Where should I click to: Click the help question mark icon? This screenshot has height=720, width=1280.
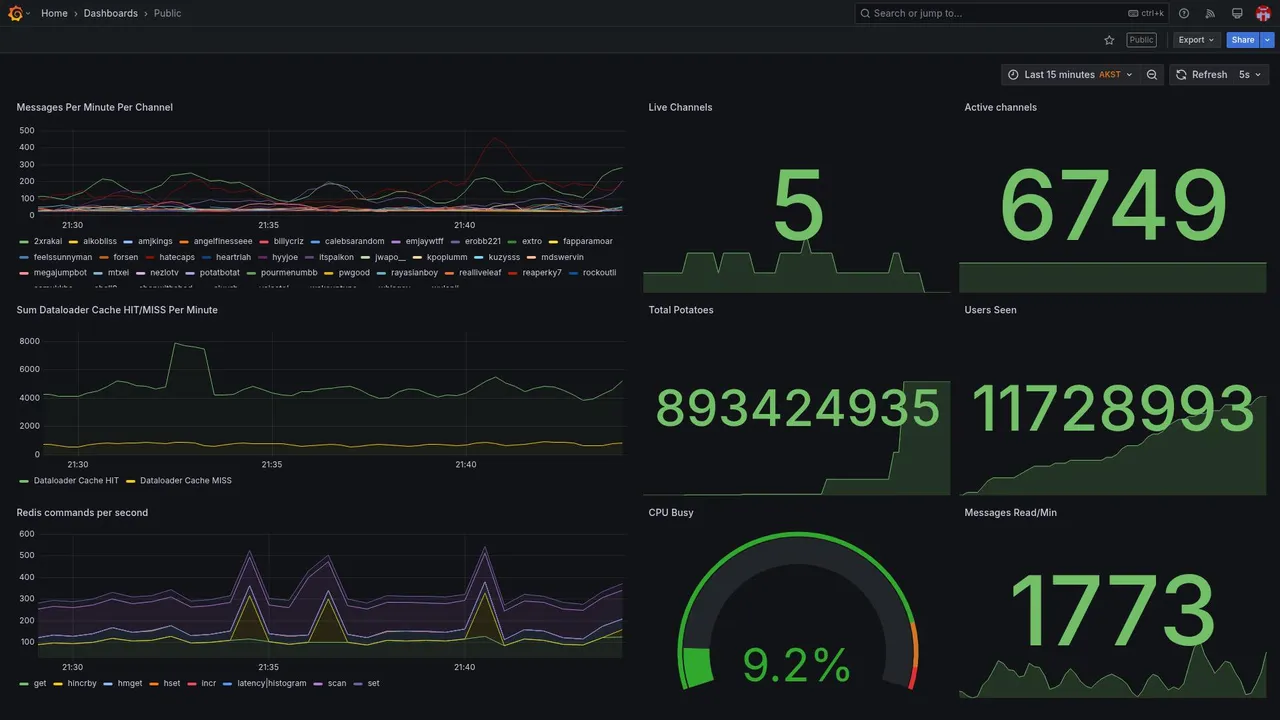[1184, 13]
